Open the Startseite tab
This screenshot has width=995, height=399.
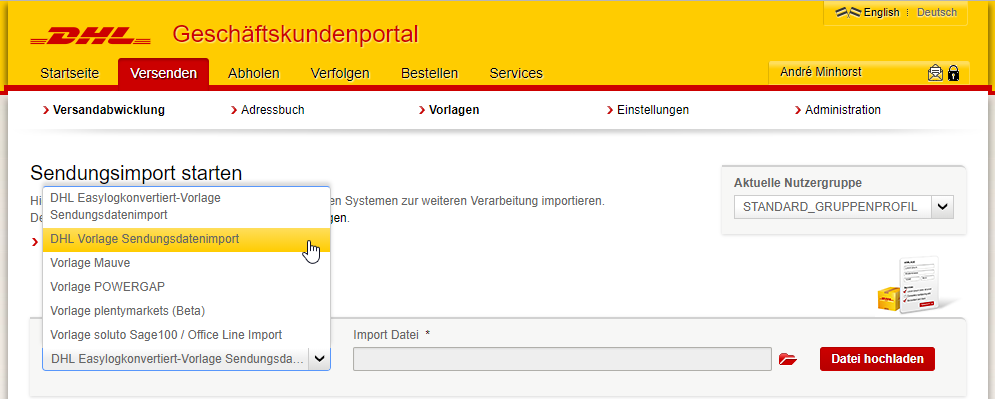(x=70, y=73)
